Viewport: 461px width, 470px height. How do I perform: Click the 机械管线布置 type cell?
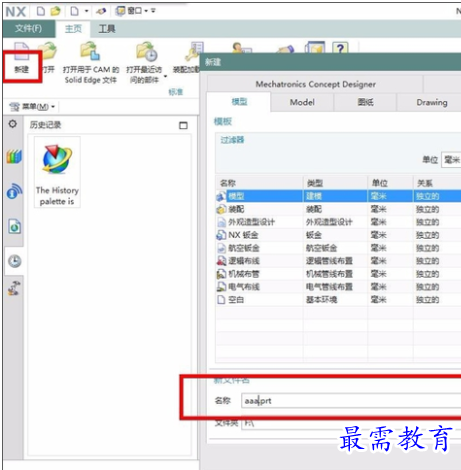click(329, 274)
